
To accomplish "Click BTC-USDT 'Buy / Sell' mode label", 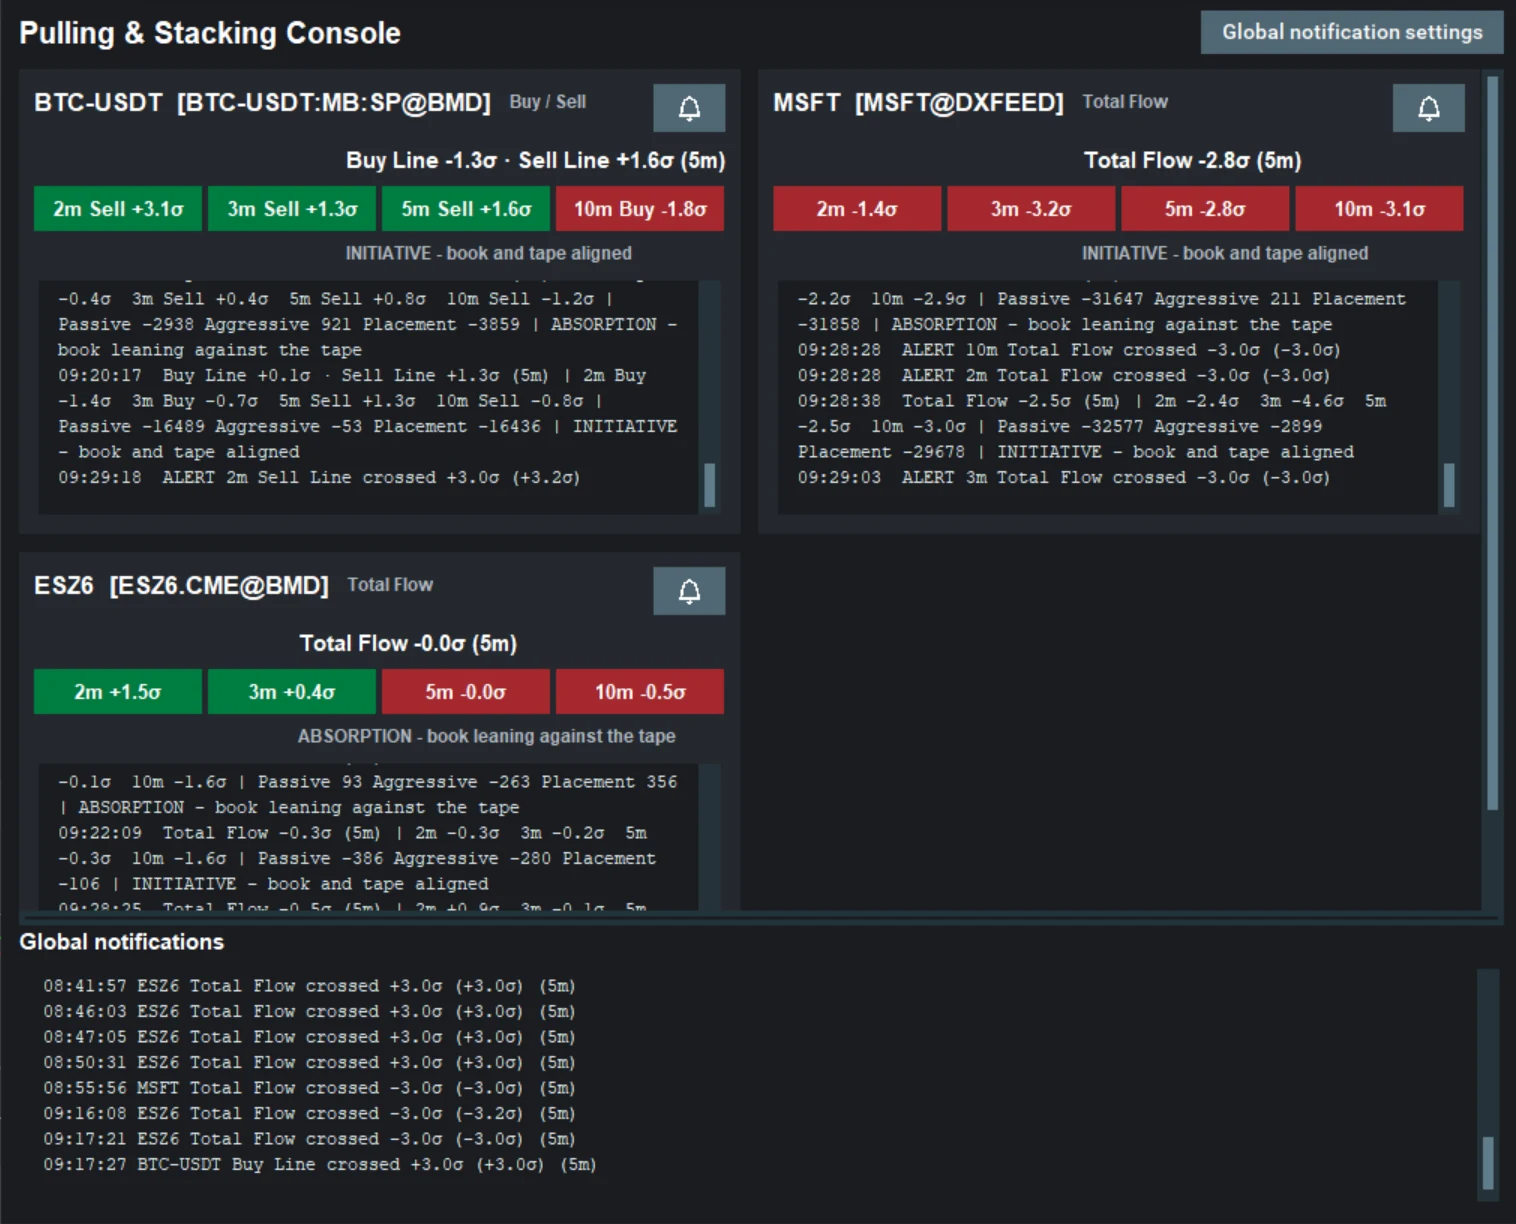I will tap(548, 102).
